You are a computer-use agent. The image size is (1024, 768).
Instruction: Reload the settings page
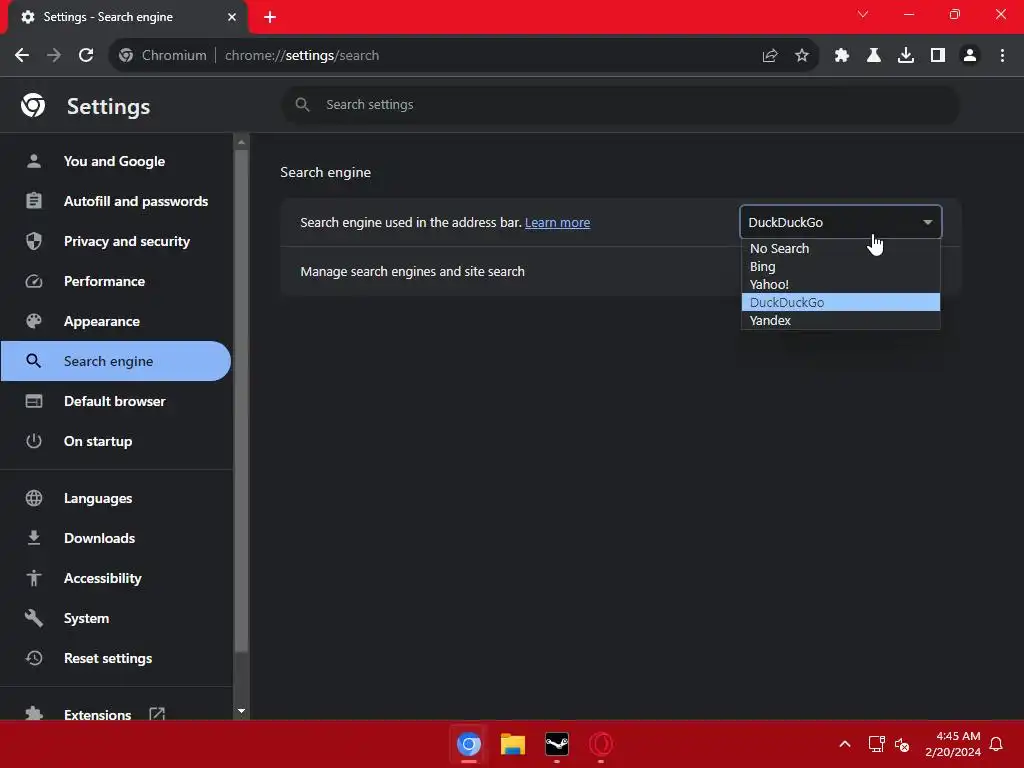(86, 56)
